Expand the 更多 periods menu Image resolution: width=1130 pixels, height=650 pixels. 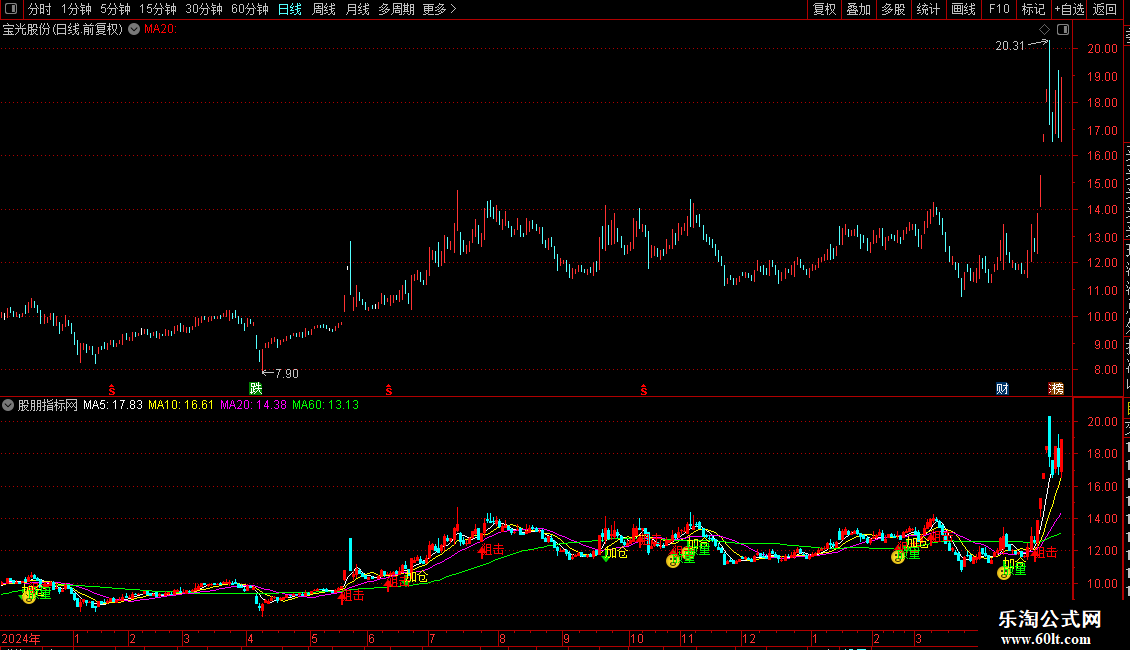point(439,9)
